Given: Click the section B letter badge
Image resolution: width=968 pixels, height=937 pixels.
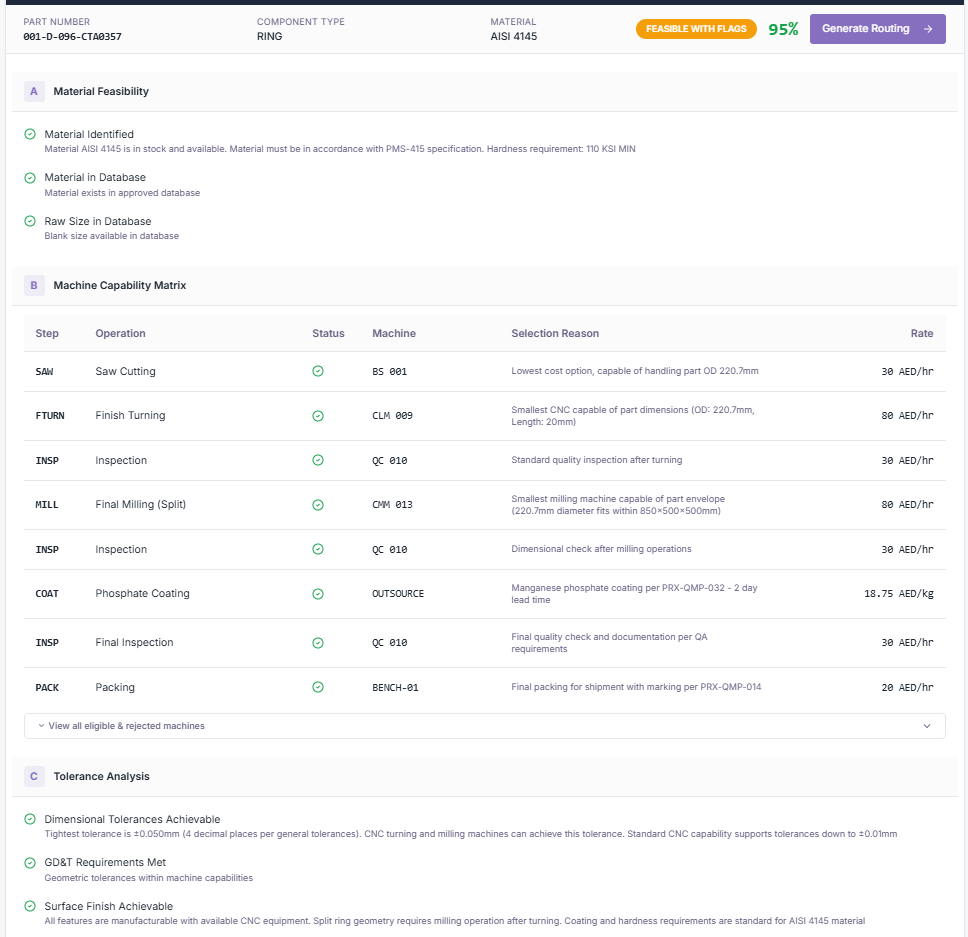Looking at the screenshot, I should click(x=34, y=286).
